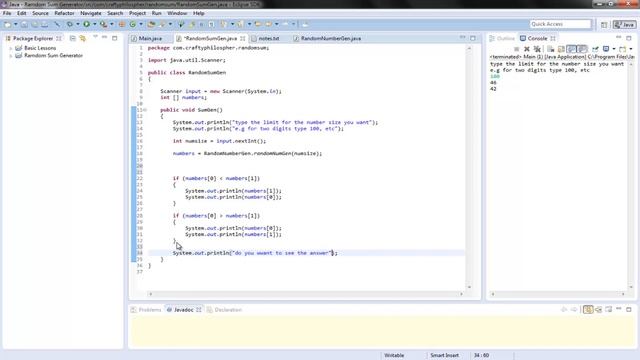
Task: Click the editor horizontal scrollbar
Action: (x=306, y=294)
